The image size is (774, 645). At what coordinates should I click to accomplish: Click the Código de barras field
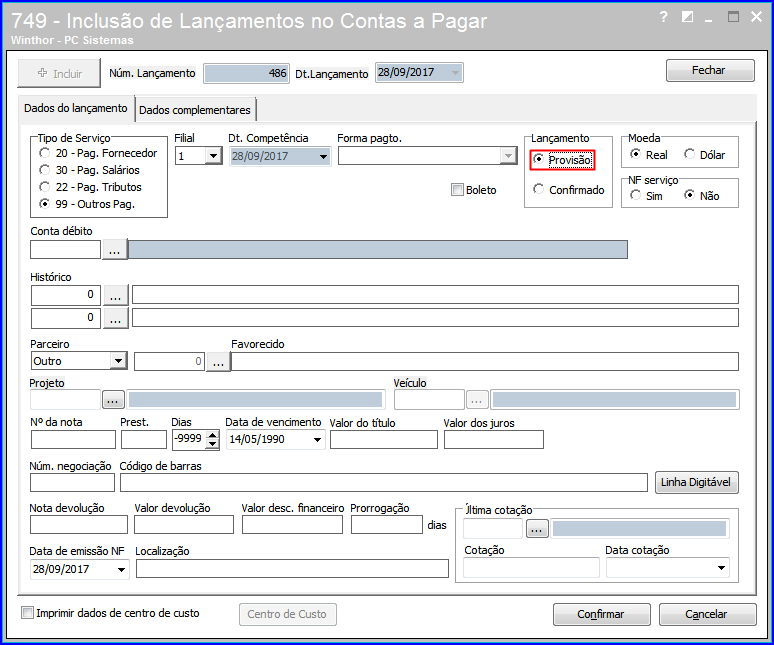point(384,483)
